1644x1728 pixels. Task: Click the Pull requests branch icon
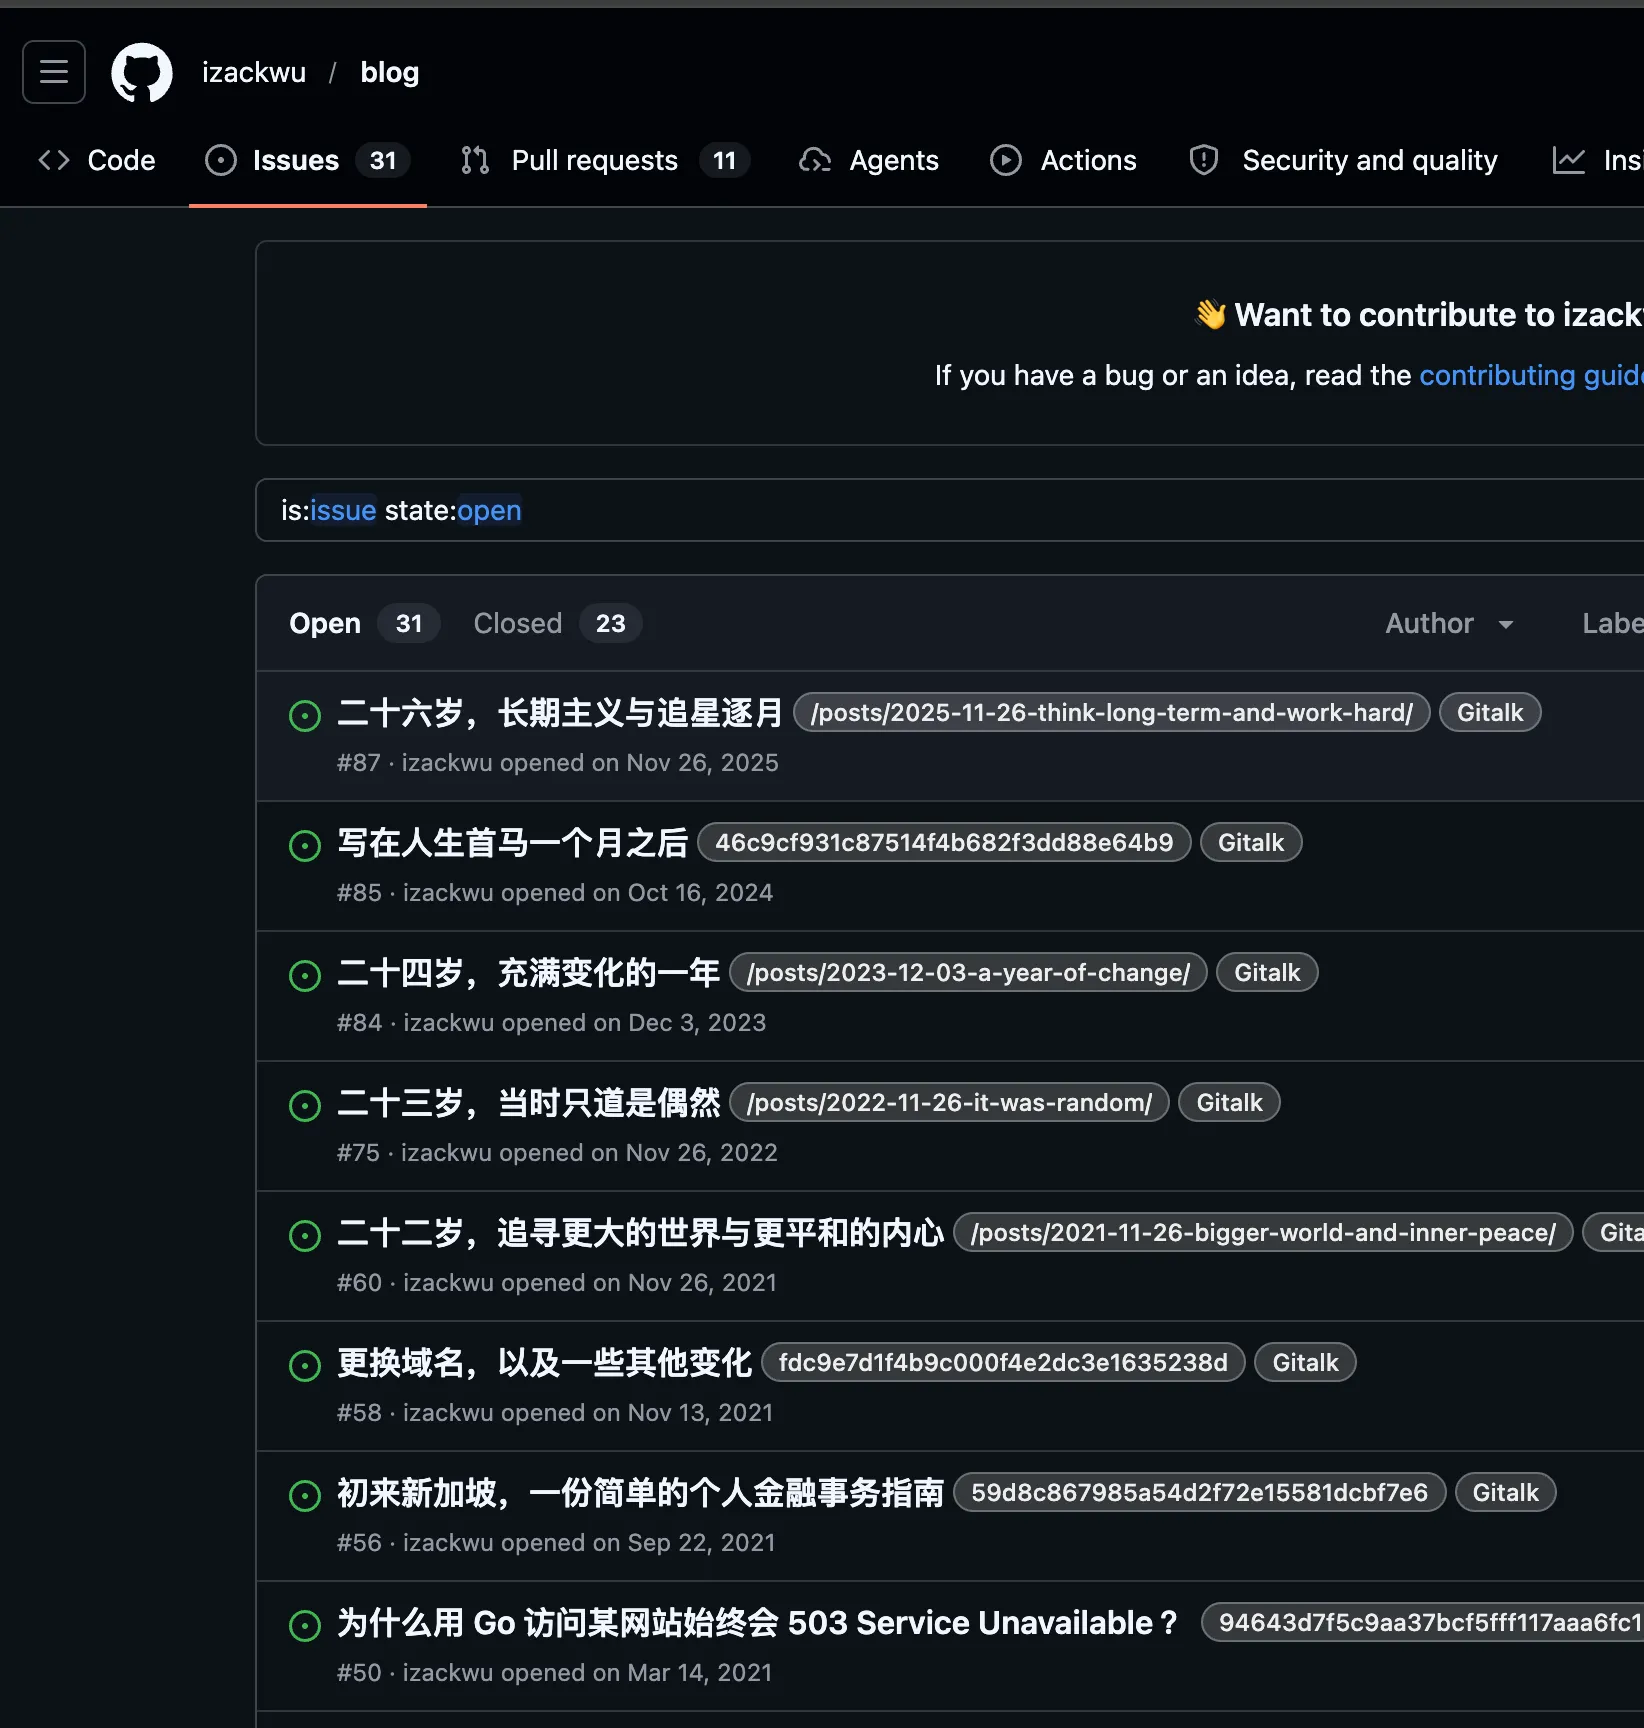coord(475,160)
